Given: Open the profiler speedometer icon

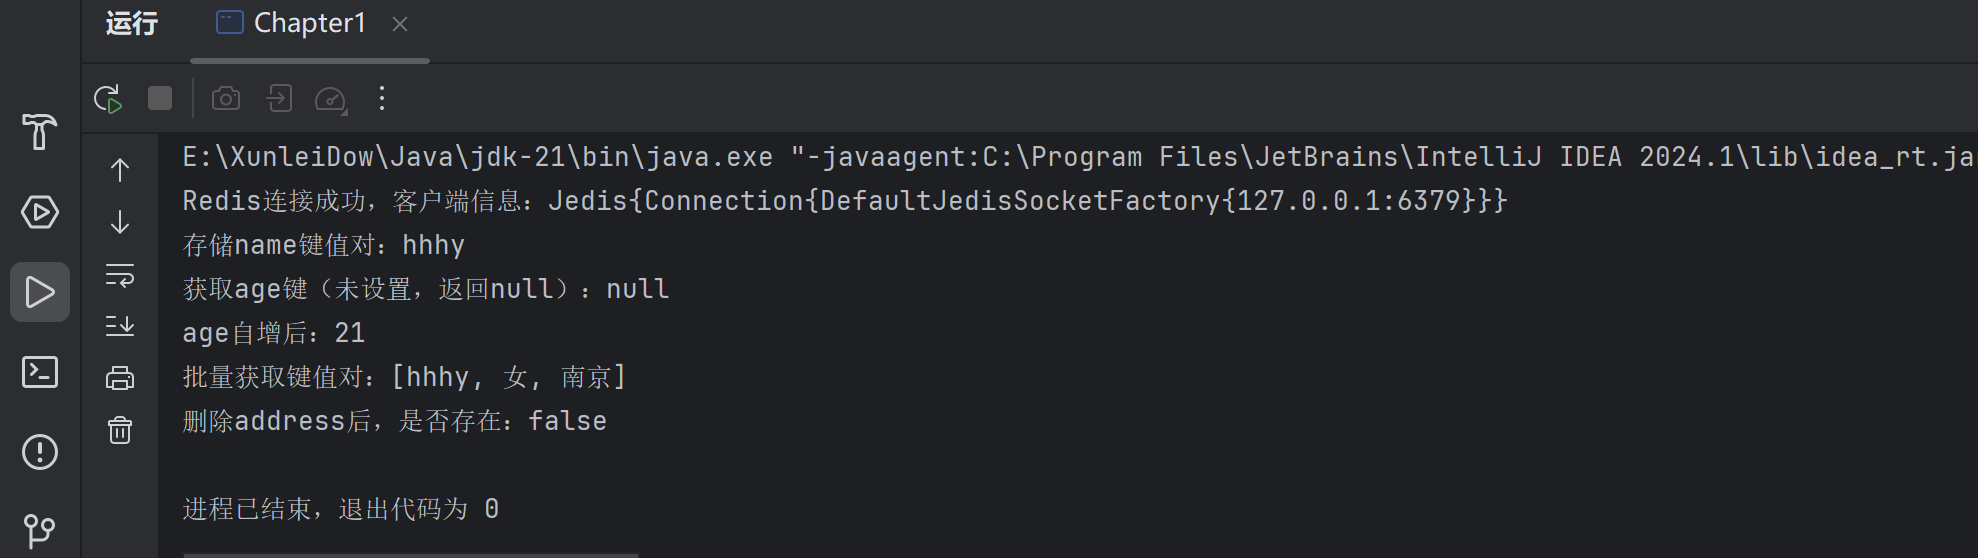Looking at the screenshot, I should [x=331, y=99].
